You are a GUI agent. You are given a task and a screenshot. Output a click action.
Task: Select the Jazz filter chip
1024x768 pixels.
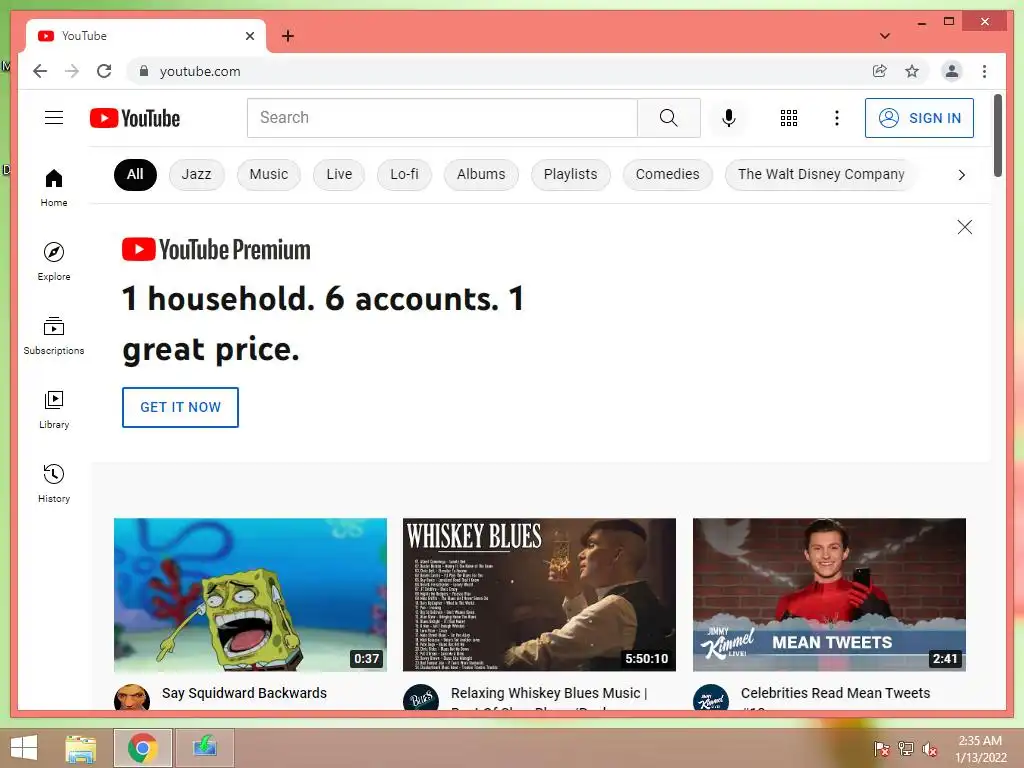point(197,174)
